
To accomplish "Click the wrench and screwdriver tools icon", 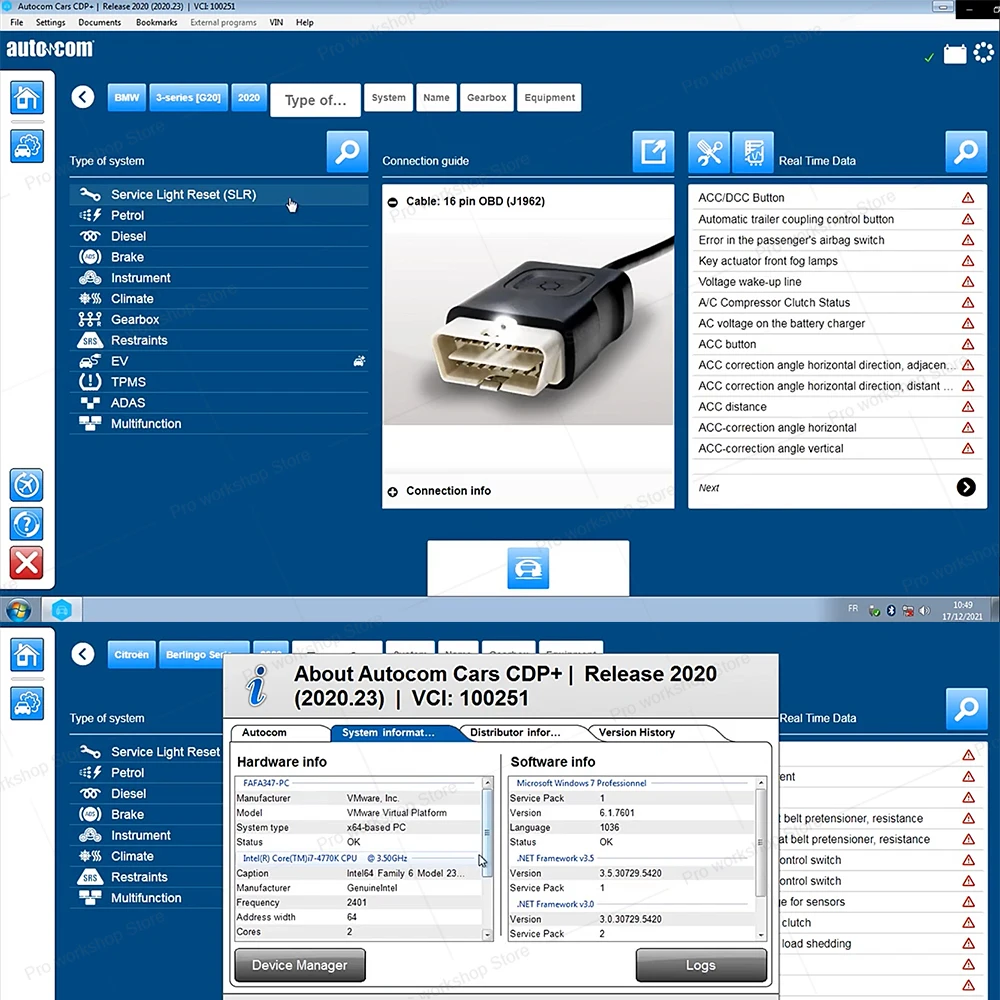I will [x=709, y=152].
